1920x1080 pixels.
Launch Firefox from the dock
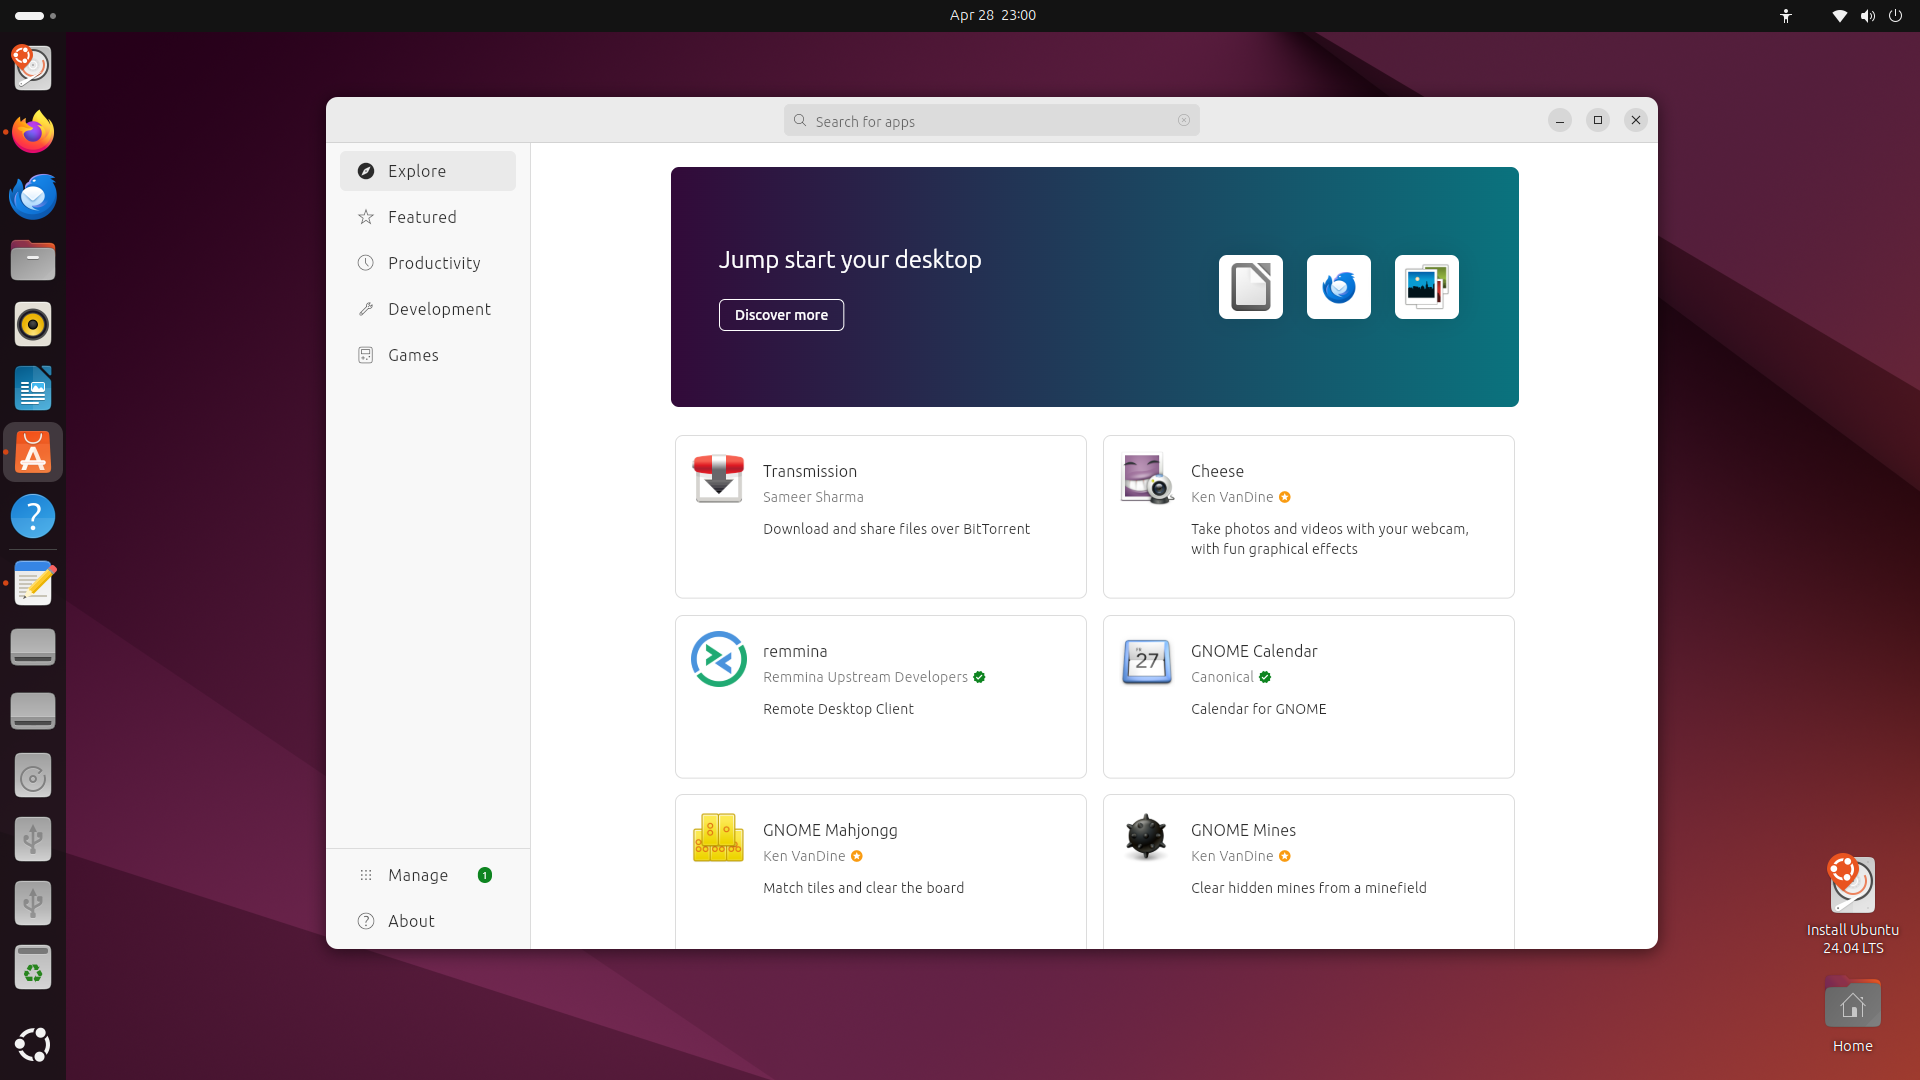click(x=33, y=132)
